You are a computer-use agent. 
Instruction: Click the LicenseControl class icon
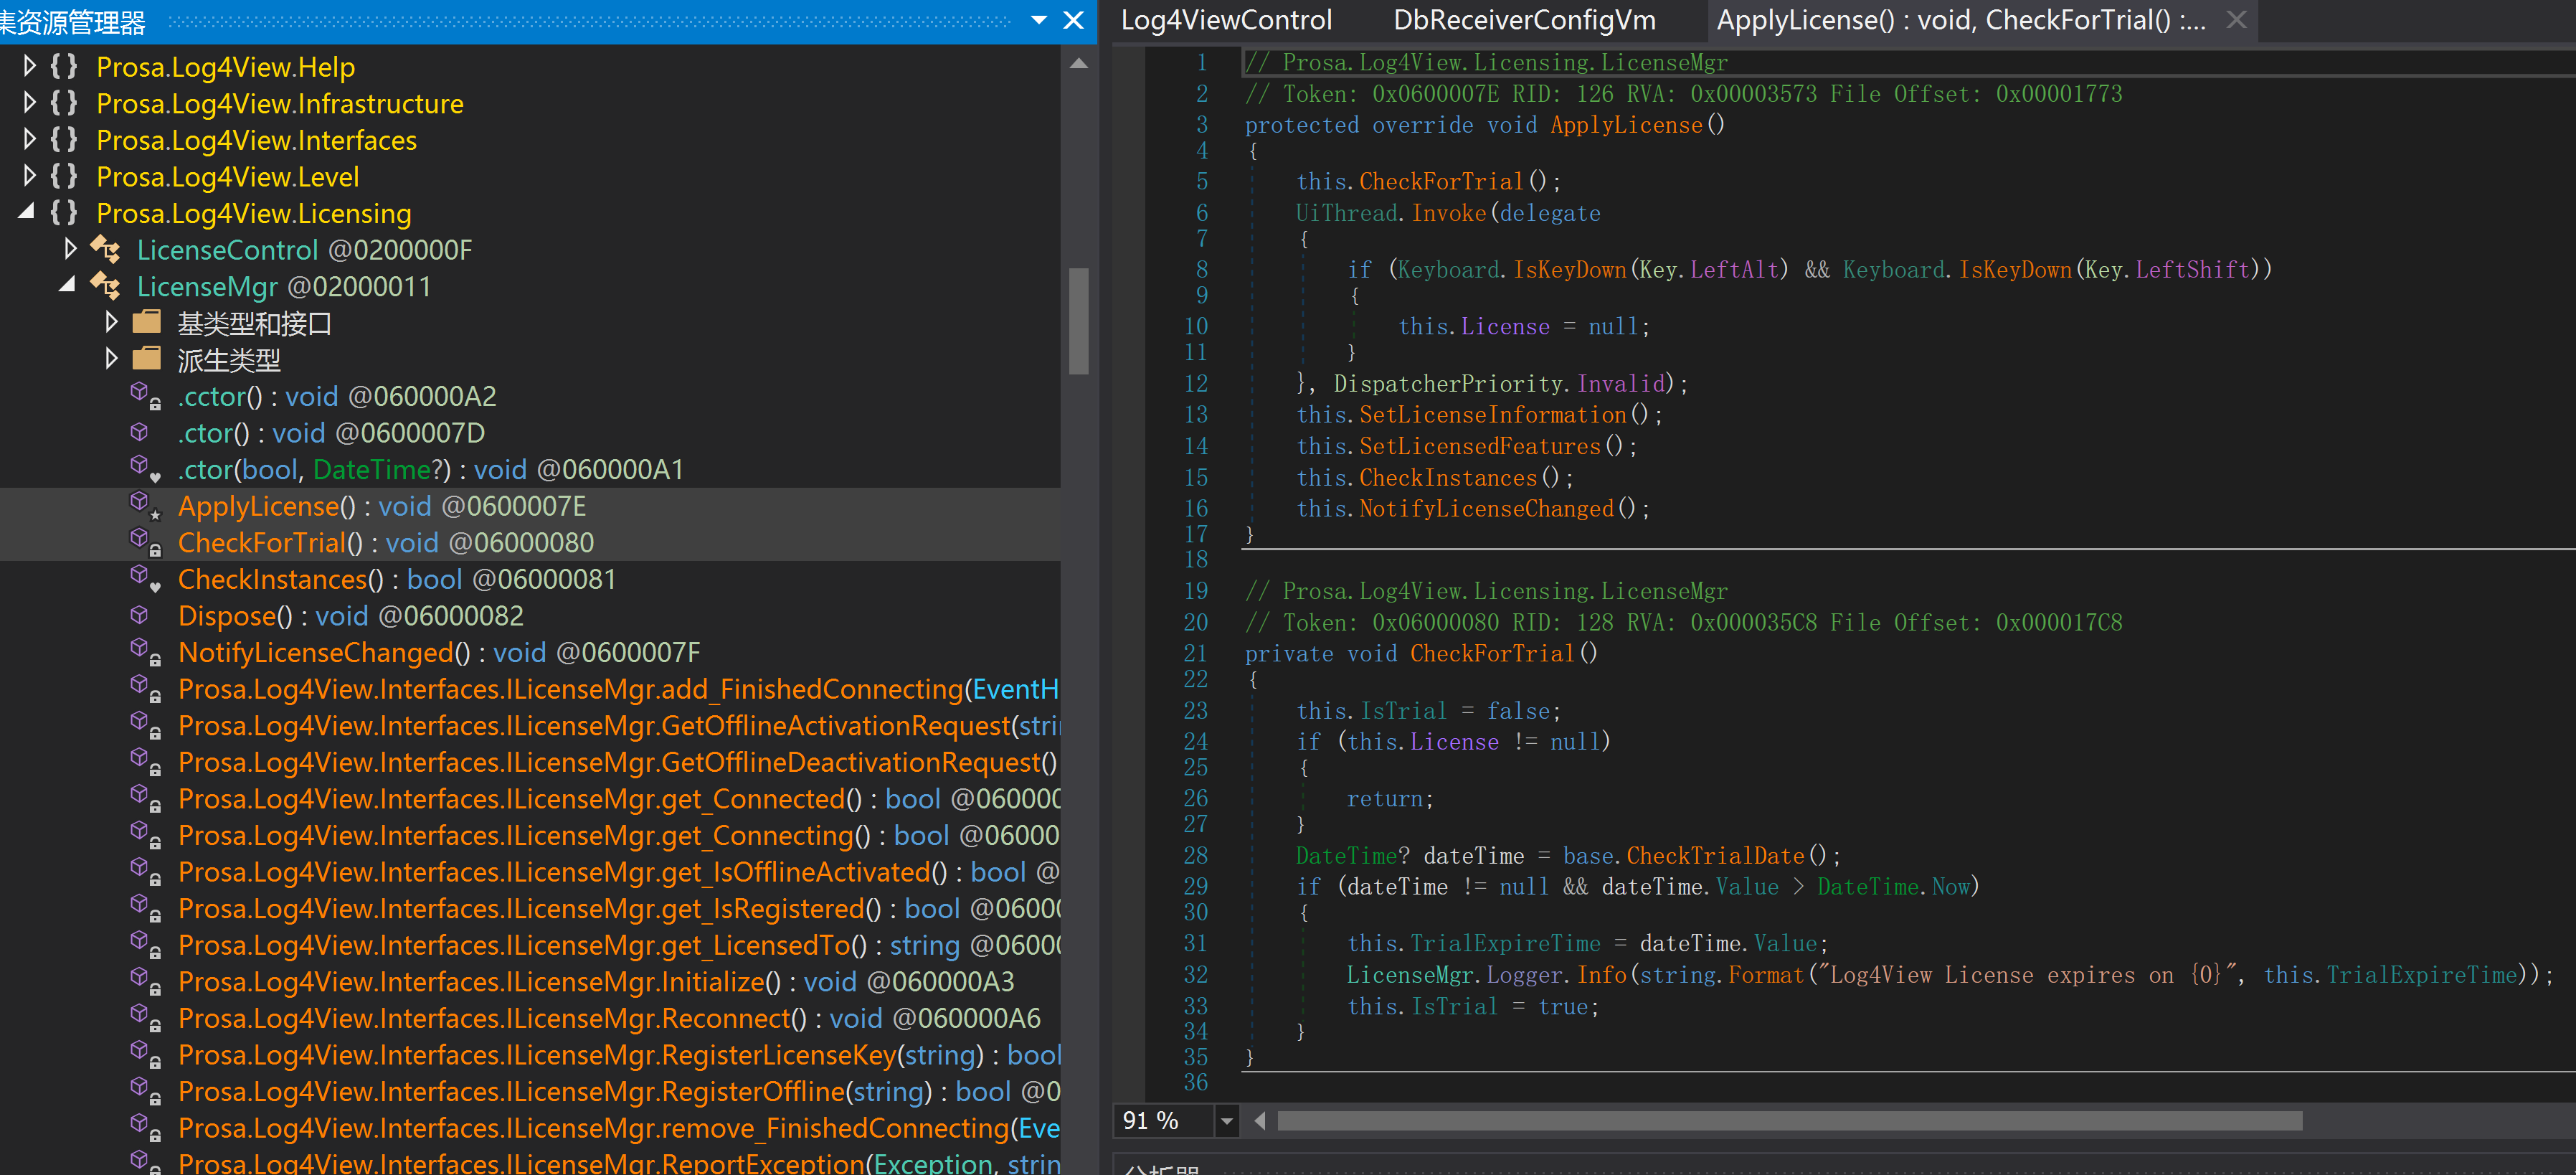pyautogui.click(x=105, y=249)
